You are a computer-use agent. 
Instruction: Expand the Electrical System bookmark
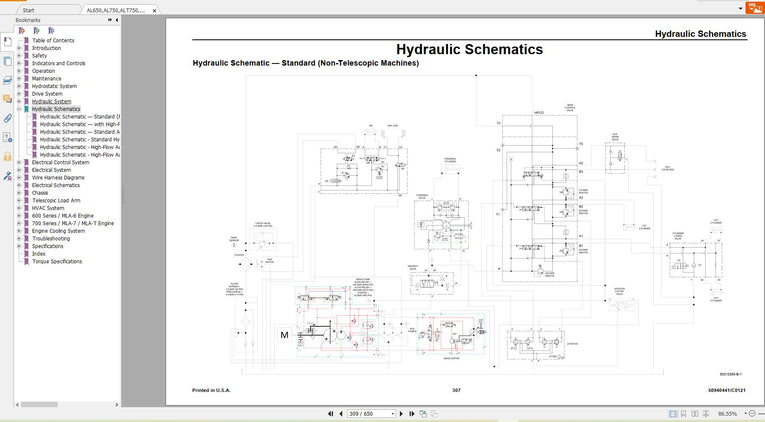pyautogui.click(x=19, y=170)
